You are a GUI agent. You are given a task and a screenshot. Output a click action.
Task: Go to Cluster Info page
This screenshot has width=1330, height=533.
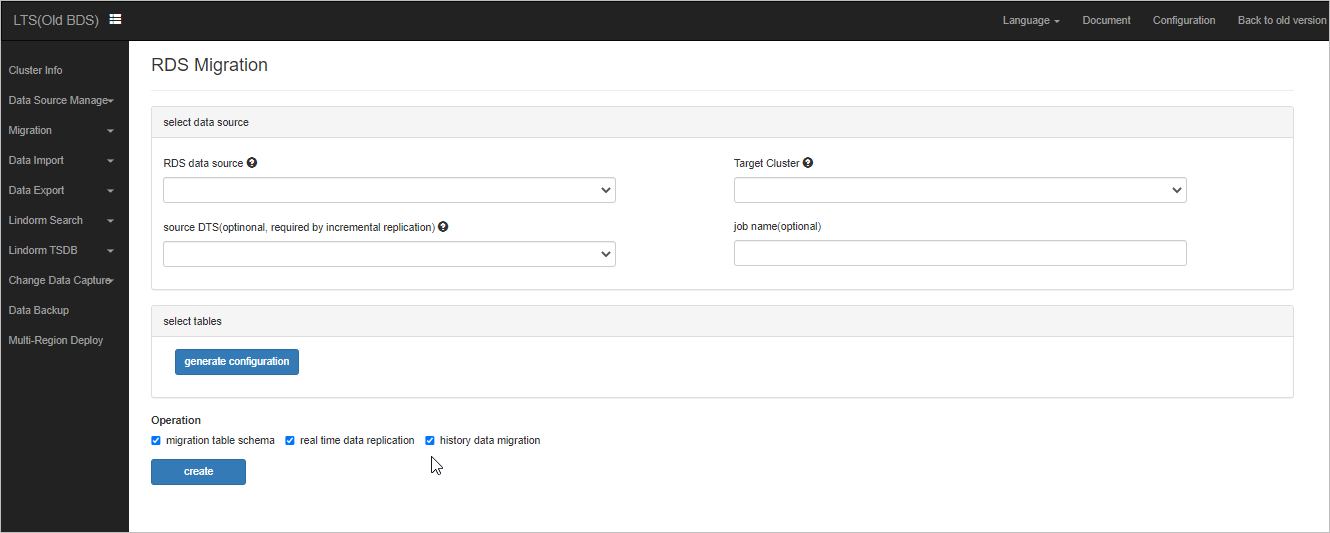click(x=35, y=70)
